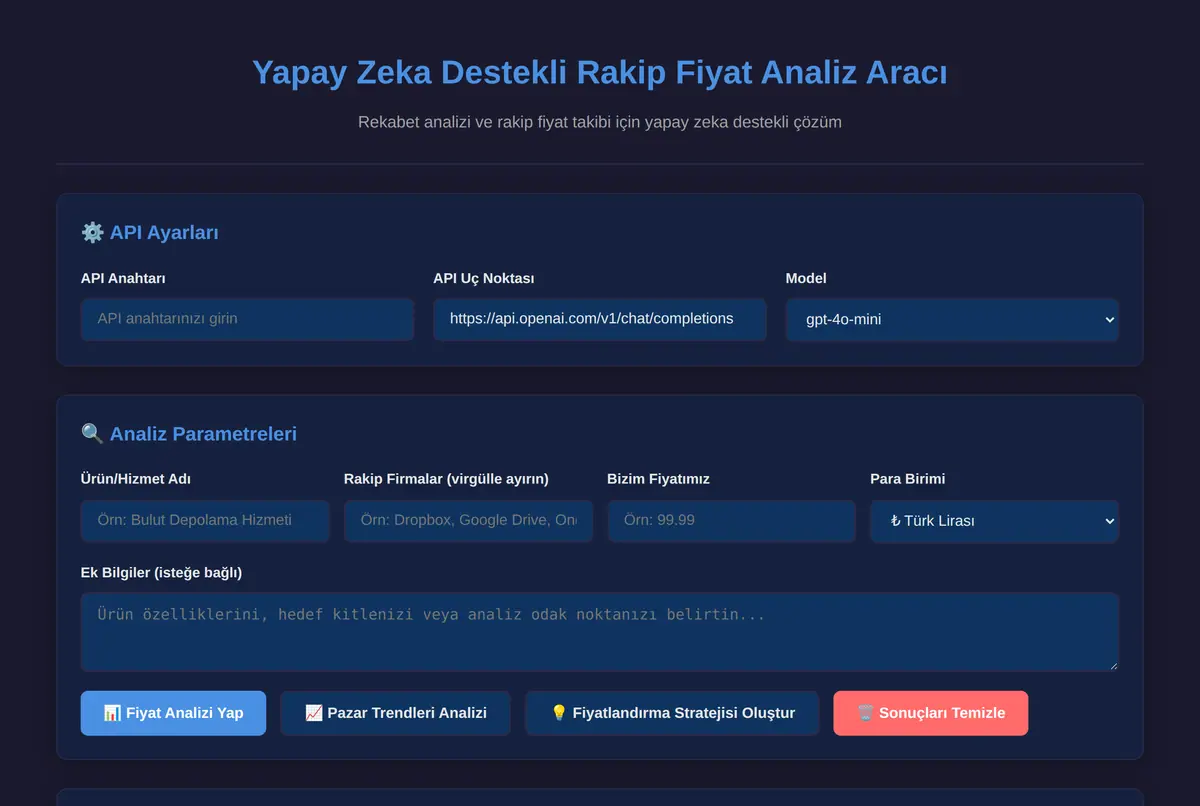Click the Ürün/Hizmet Adı label

click(136, 479)
